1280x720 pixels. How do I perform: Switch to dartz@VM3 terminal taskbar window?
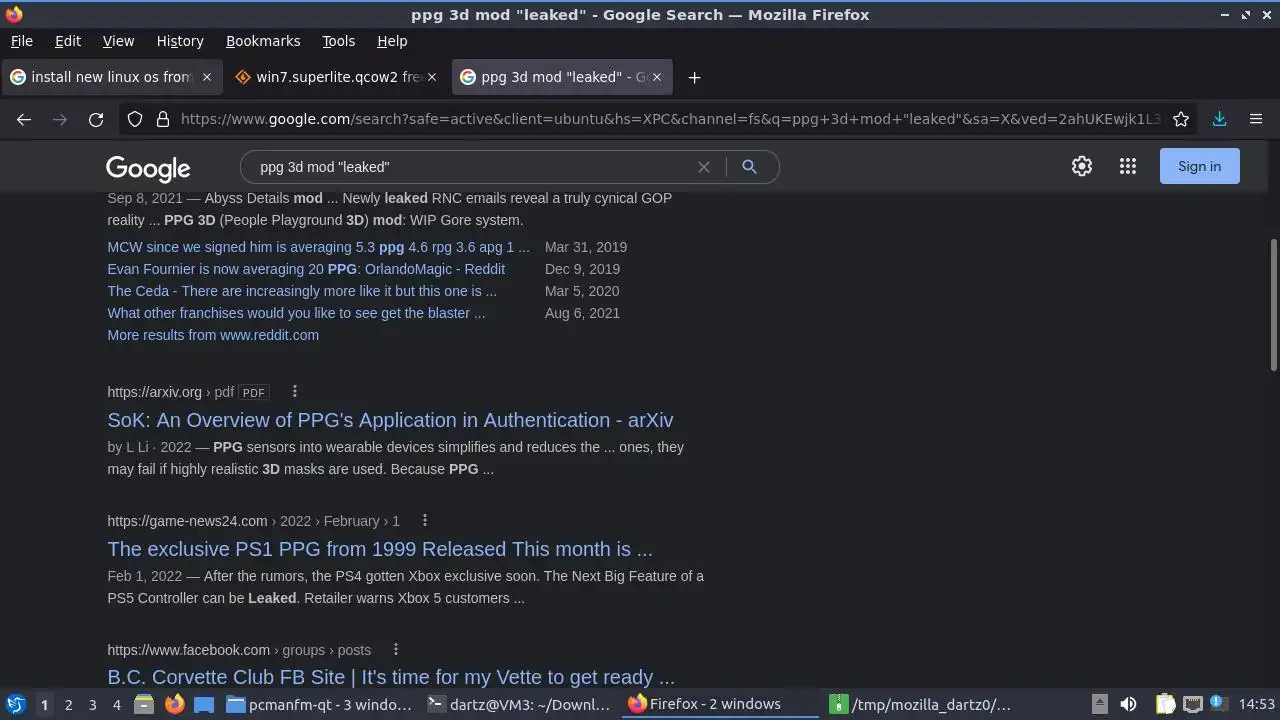coord(520,704)
